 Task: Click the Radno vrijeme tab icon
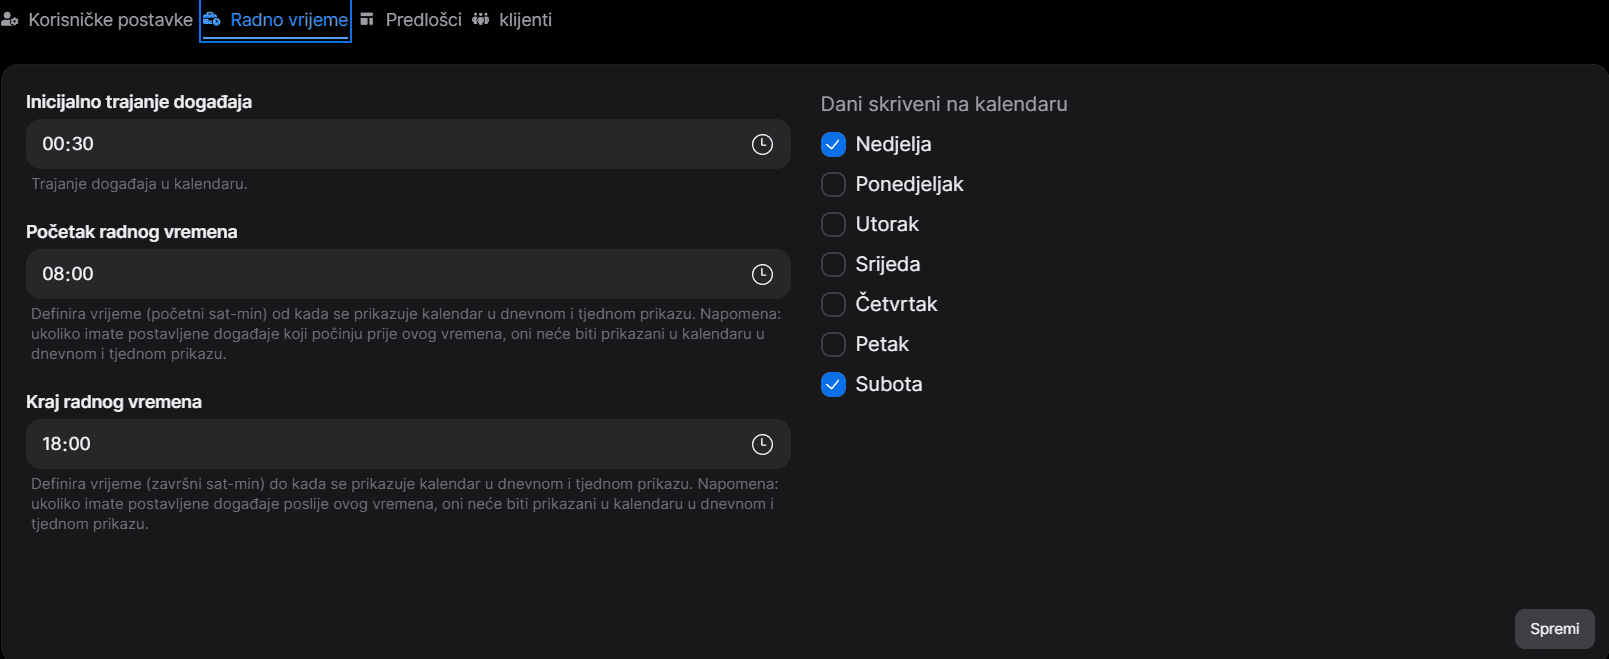[x=212, y=20]
